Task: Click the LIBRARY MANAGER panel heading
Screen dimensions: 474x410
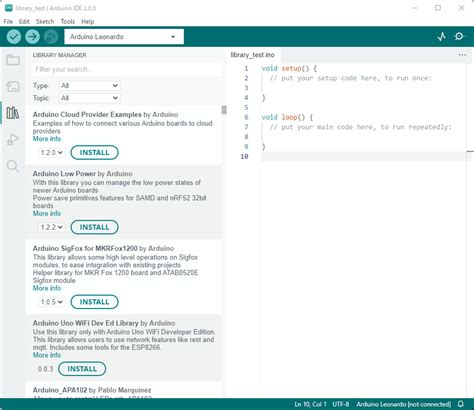Action: [x=60, y=55]
